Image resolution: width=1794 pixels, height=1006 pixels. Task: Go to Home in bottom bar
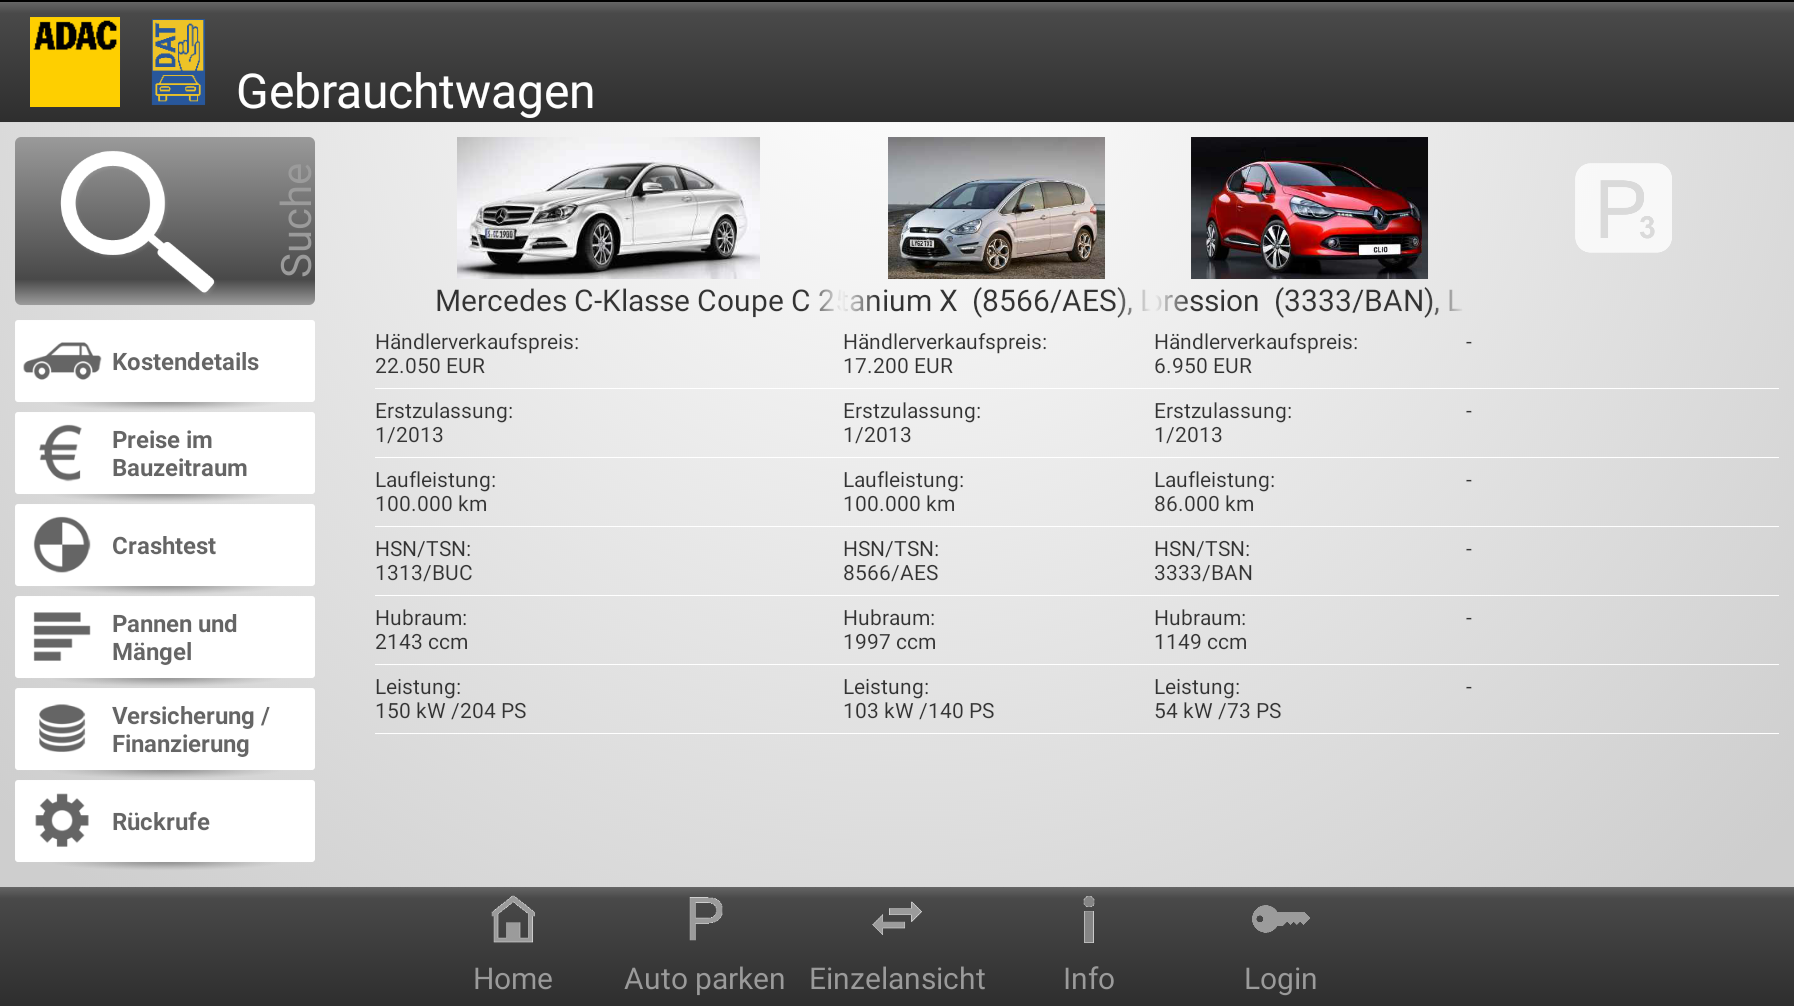512,944
